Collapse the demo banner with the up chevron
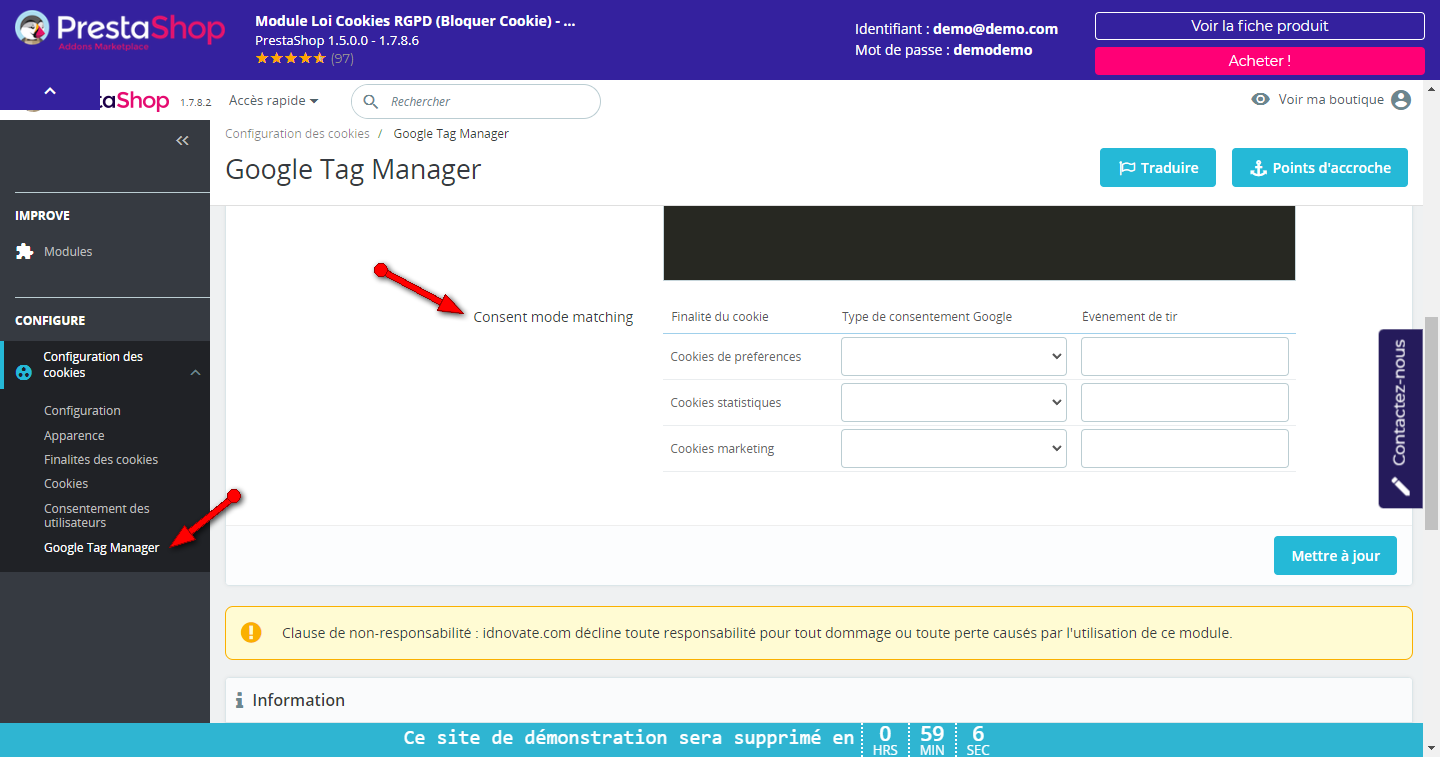 (50, 92)
